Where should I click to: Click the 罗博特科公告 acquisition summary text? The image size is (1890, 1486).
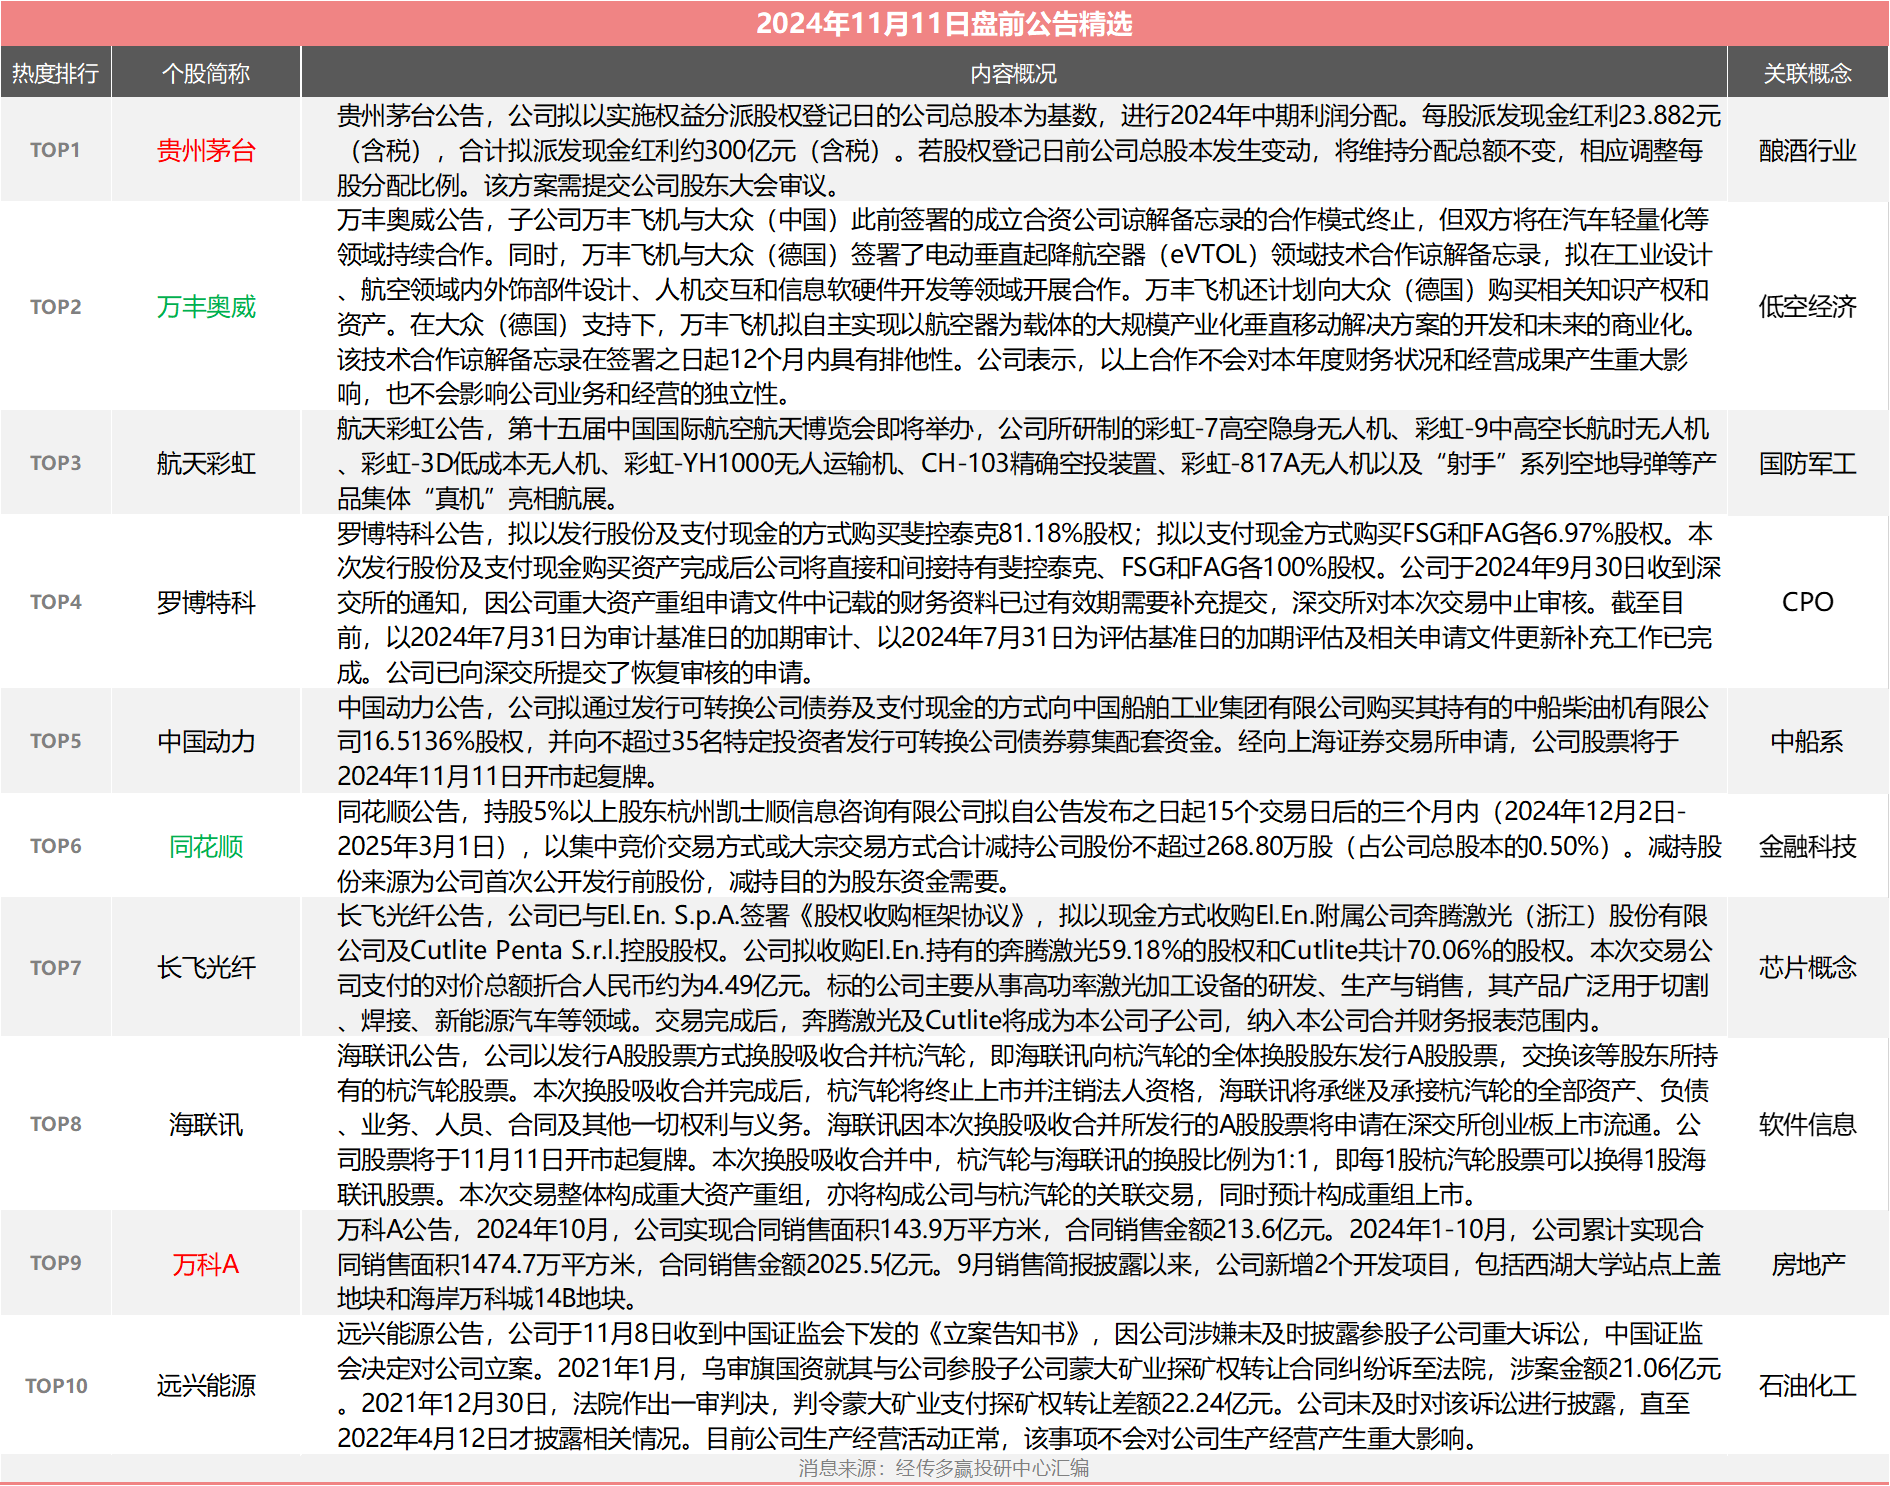1029,602
